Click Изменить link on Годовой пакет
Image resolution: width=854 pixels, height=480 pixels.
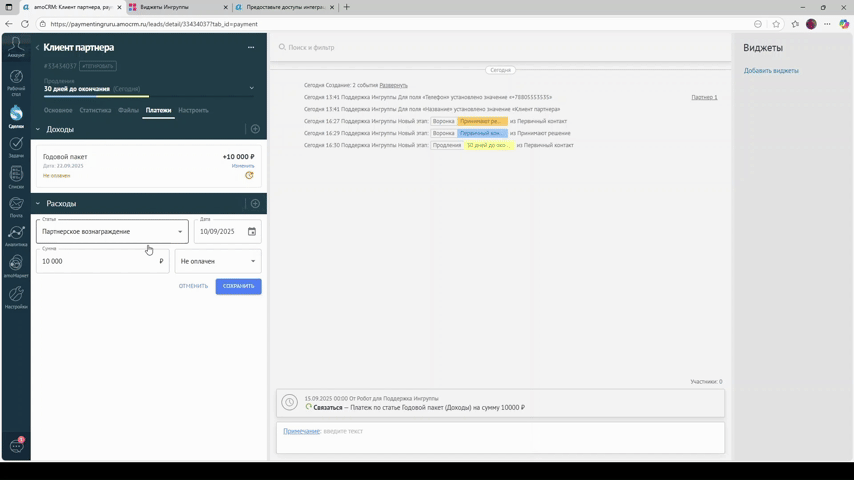click(x=243, y=166)
